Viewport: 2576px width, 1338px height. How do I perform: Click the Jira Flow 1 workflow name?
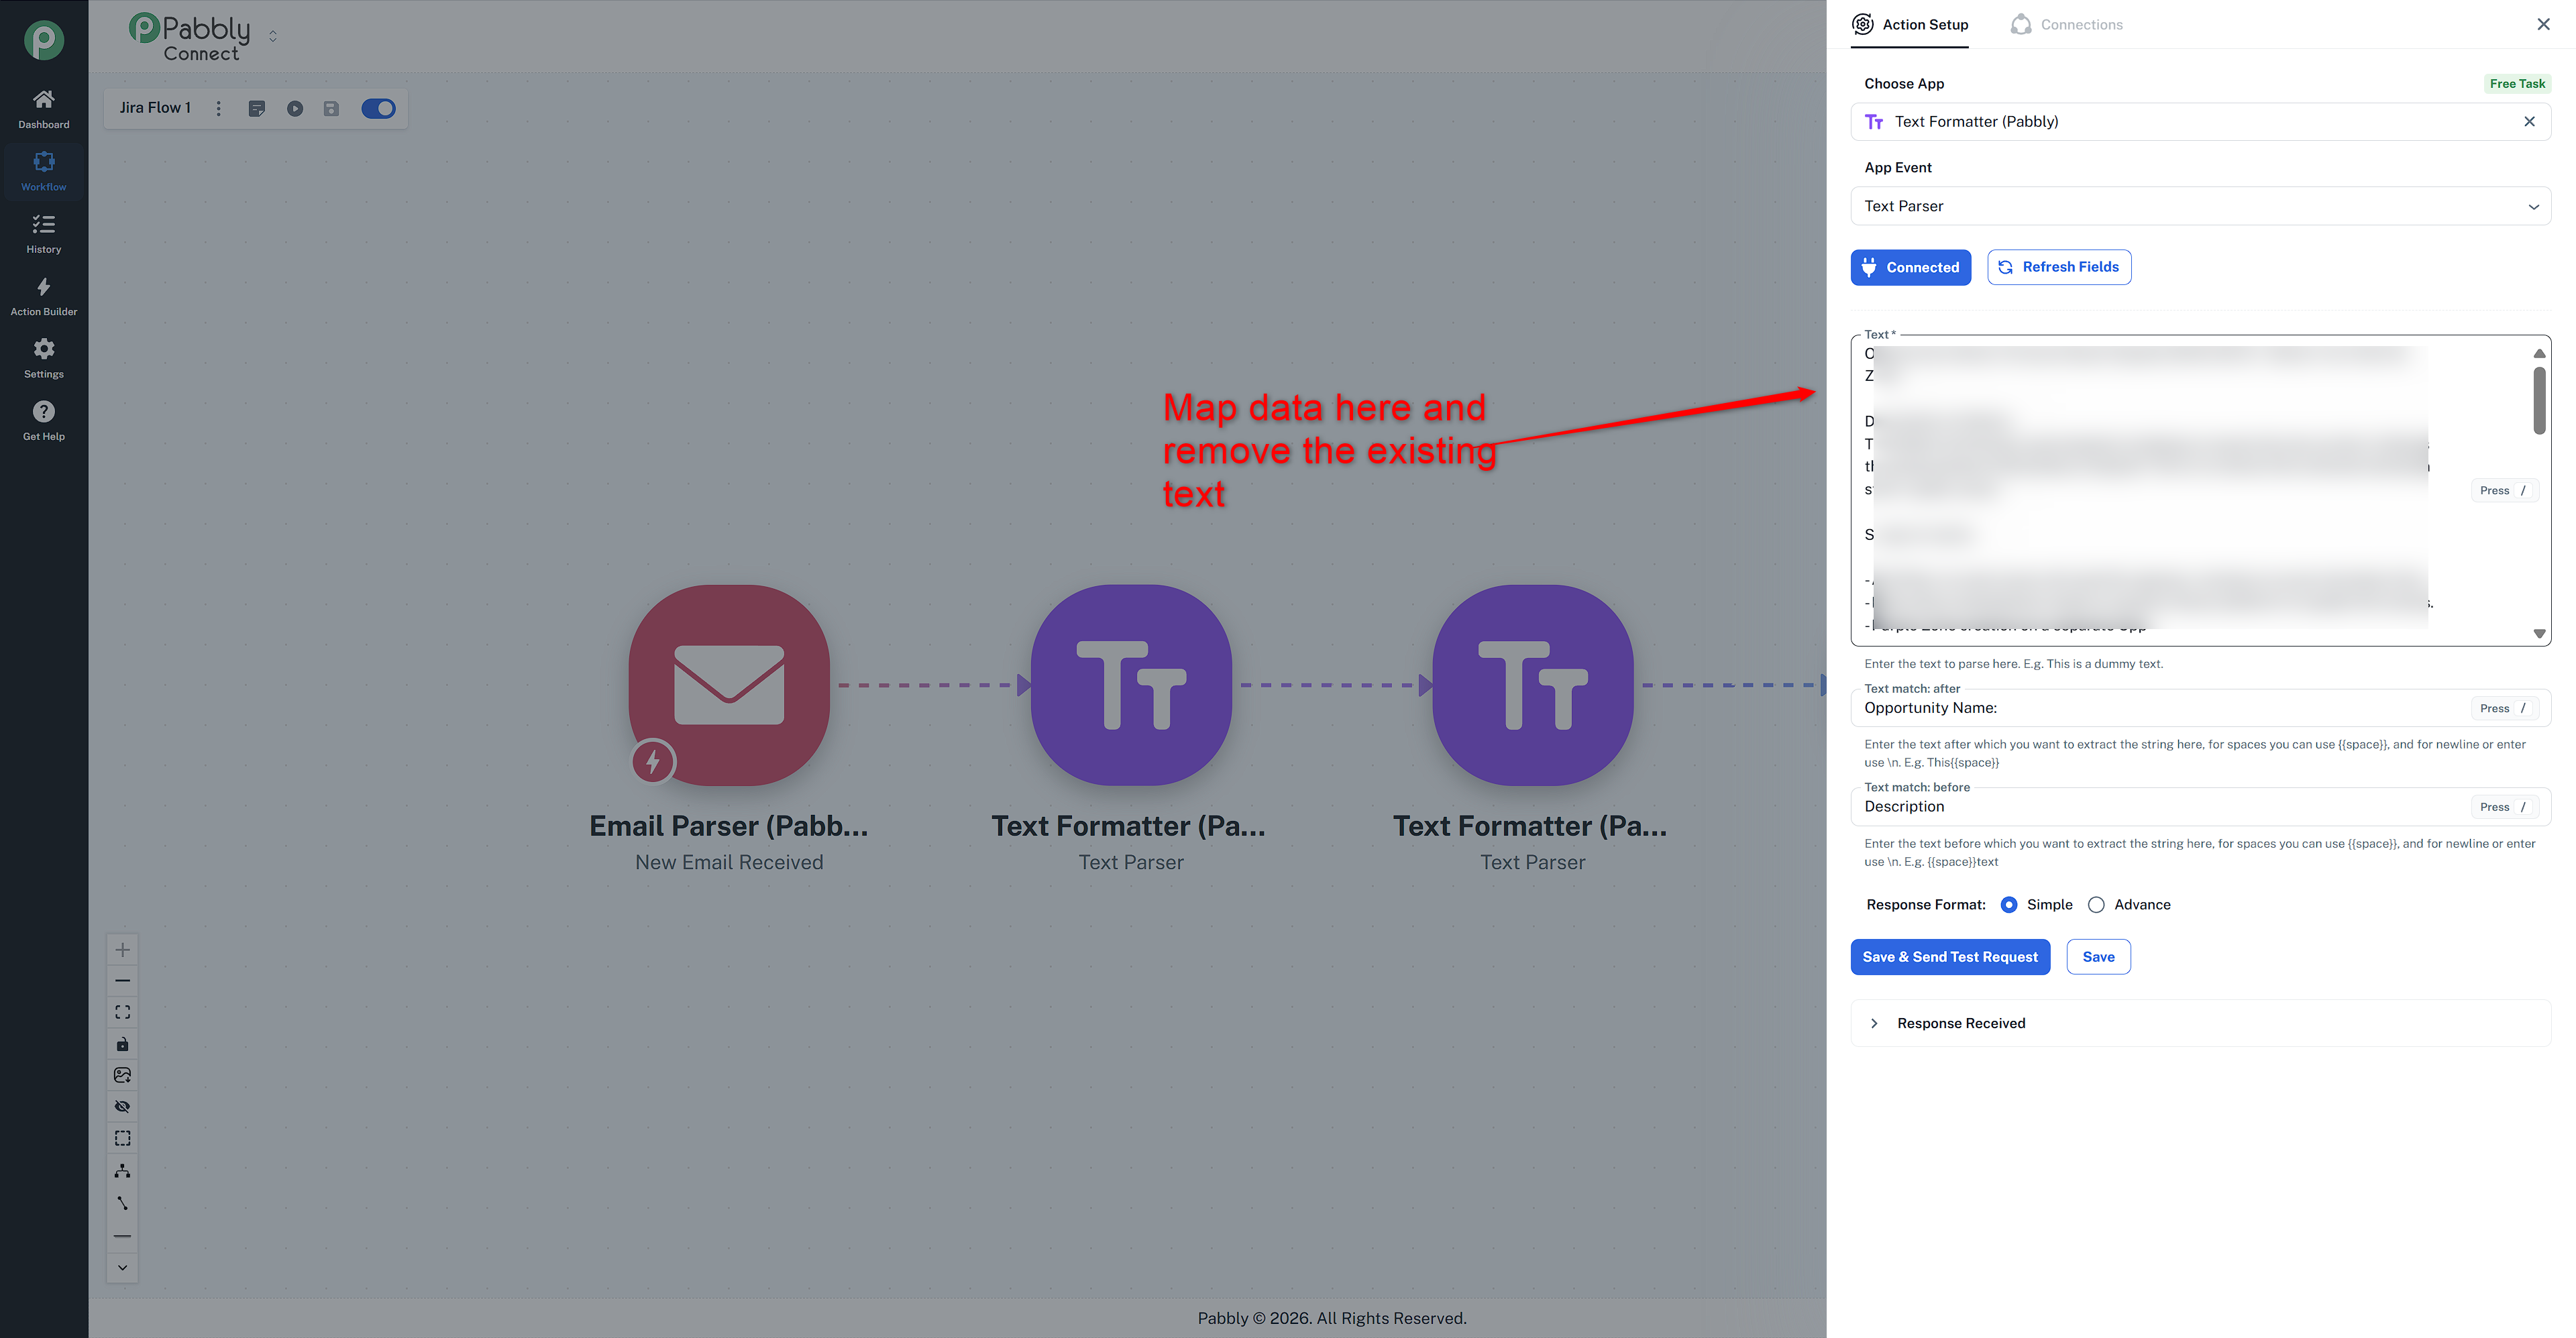pyautogui.click(x=155, y=108)
